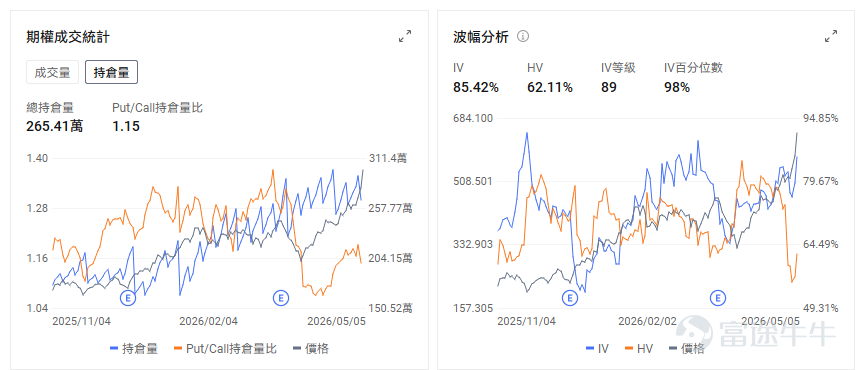Click the 332.903 axis label

(473, 244)
